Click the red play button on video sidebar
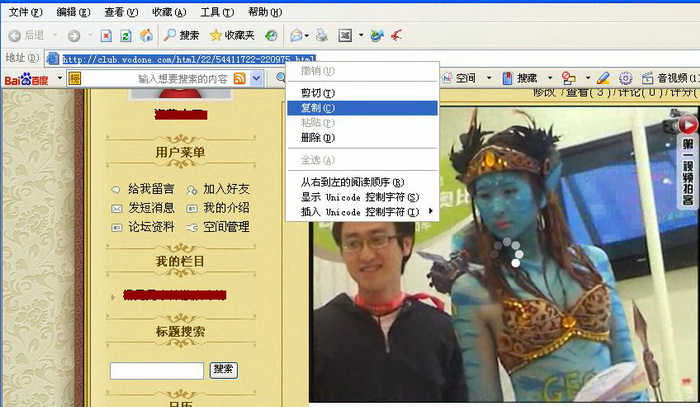 (688, 125)
